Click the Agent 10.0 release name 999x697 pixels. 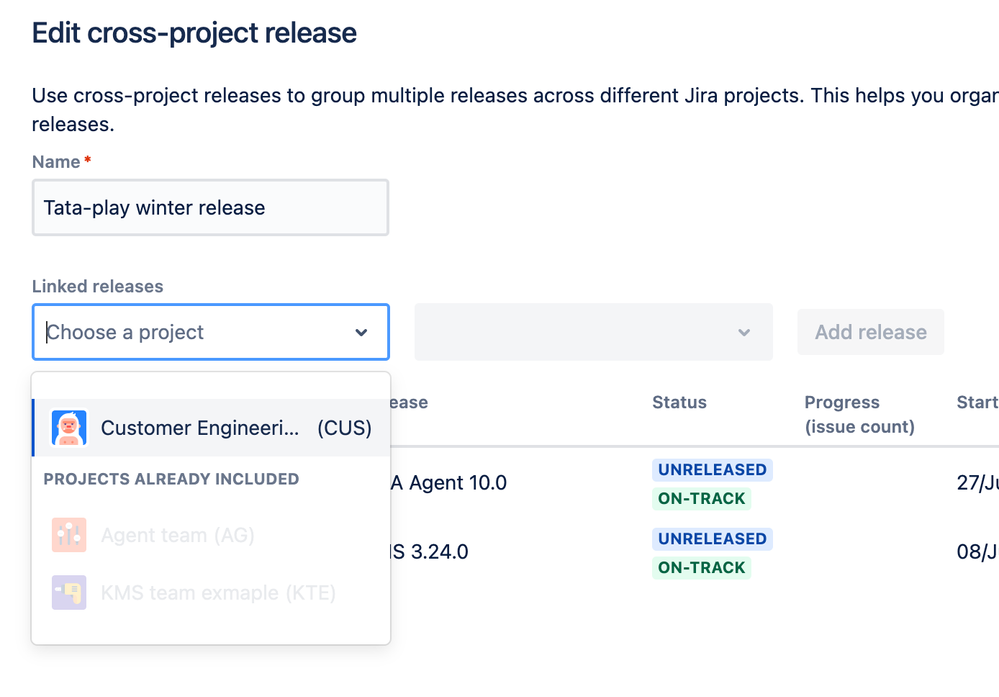449,483
